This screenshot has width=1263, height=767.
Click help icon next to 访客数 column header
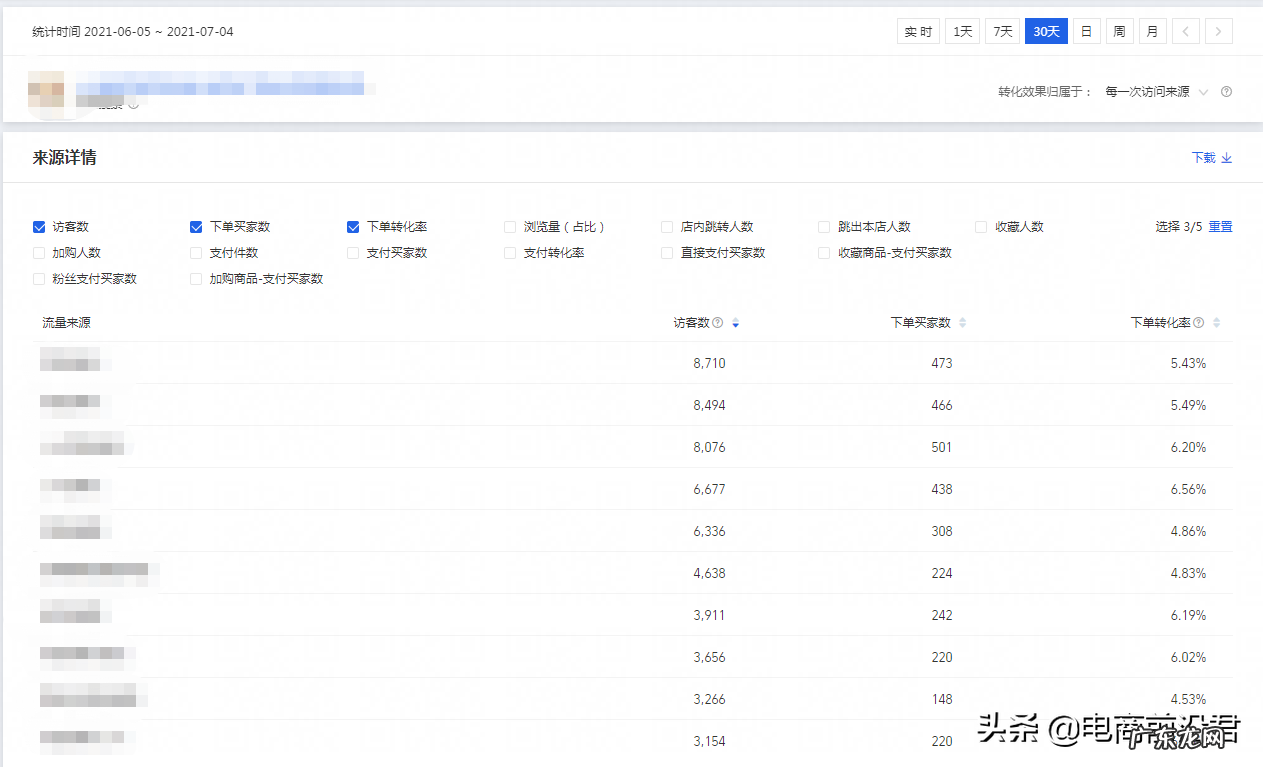[717, 323]
